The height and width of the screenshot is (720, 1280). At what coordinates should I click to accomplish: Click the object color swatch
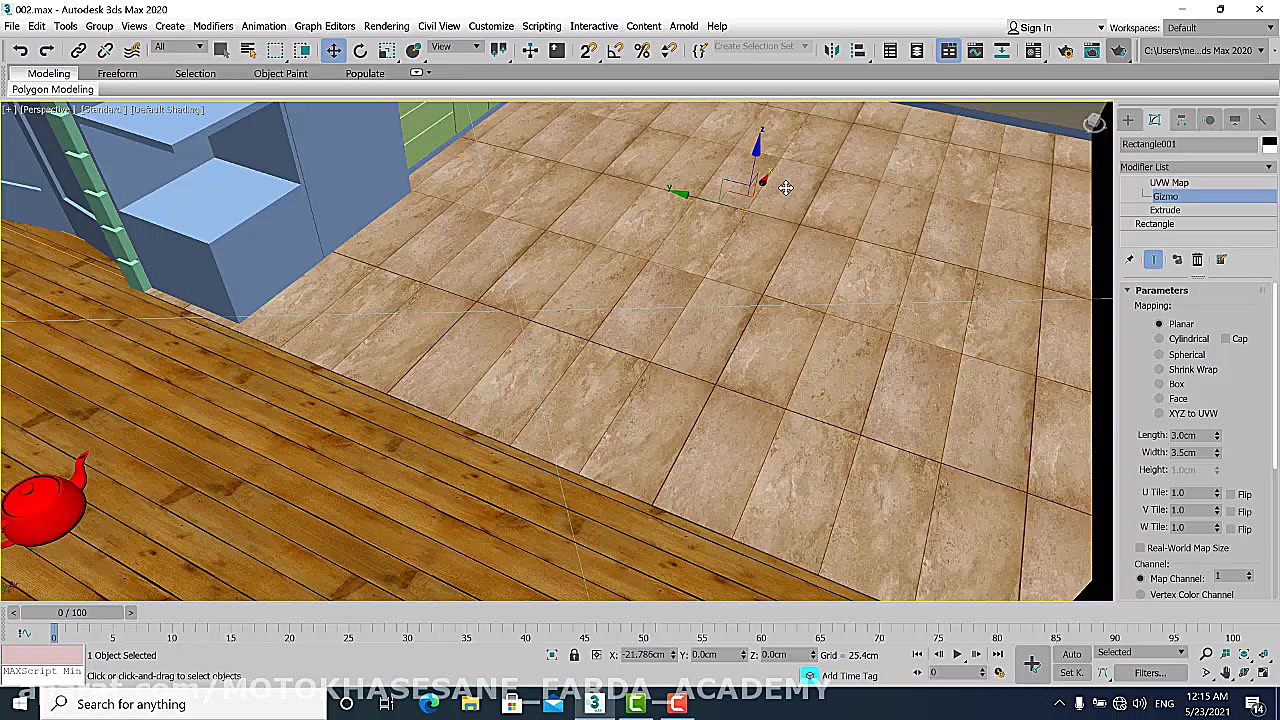tap(1268, 144)
